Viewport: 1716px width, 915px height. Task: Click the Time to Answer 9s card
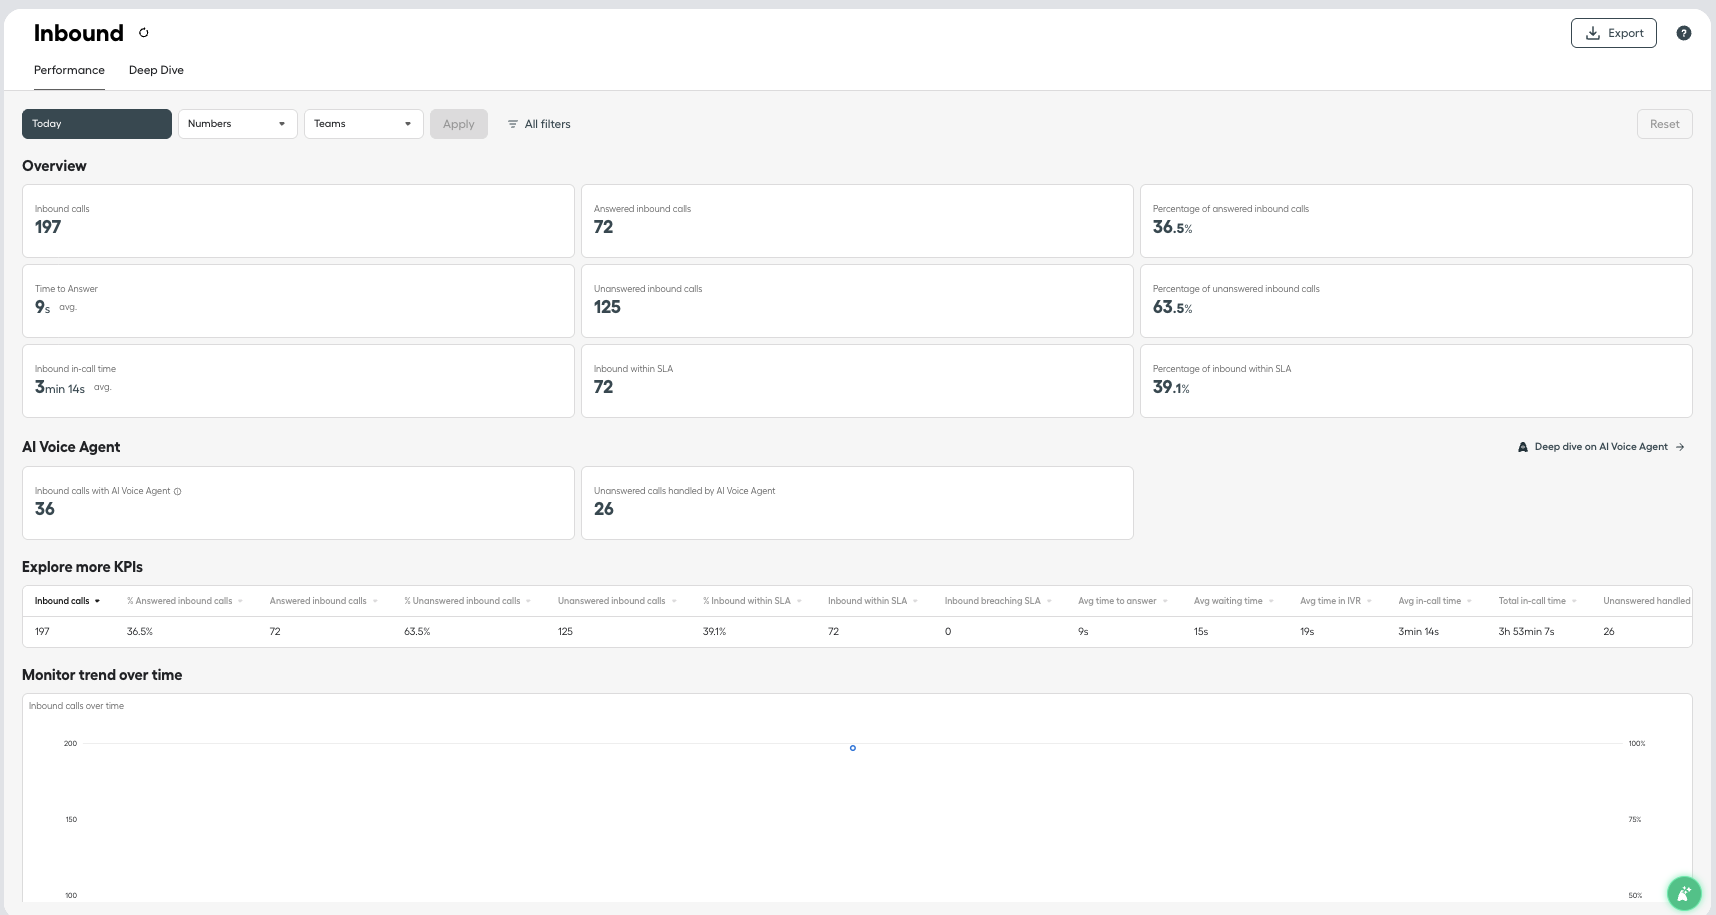(x=298, y=301)
